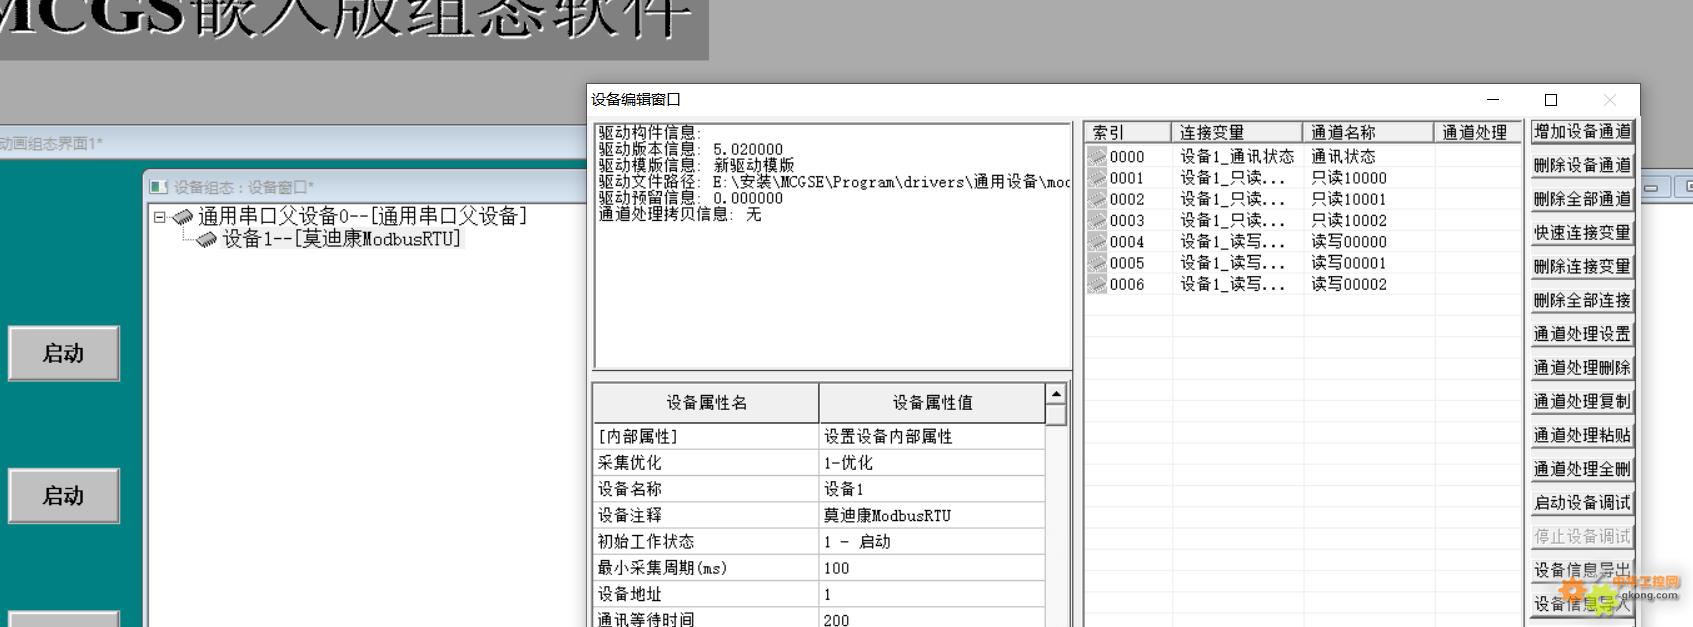Click the upper 启动 button on teal panel

coord(64,353)
